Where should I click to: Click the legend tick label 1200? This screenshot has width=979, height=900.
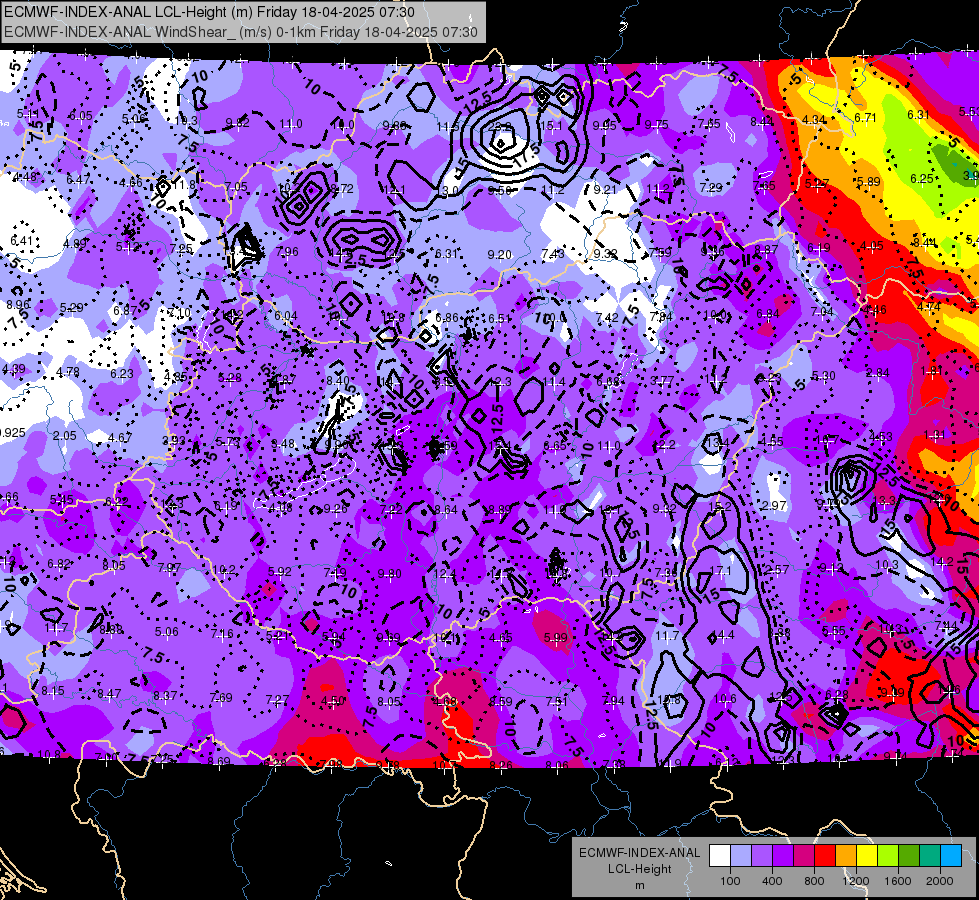[x=856, y=881]
